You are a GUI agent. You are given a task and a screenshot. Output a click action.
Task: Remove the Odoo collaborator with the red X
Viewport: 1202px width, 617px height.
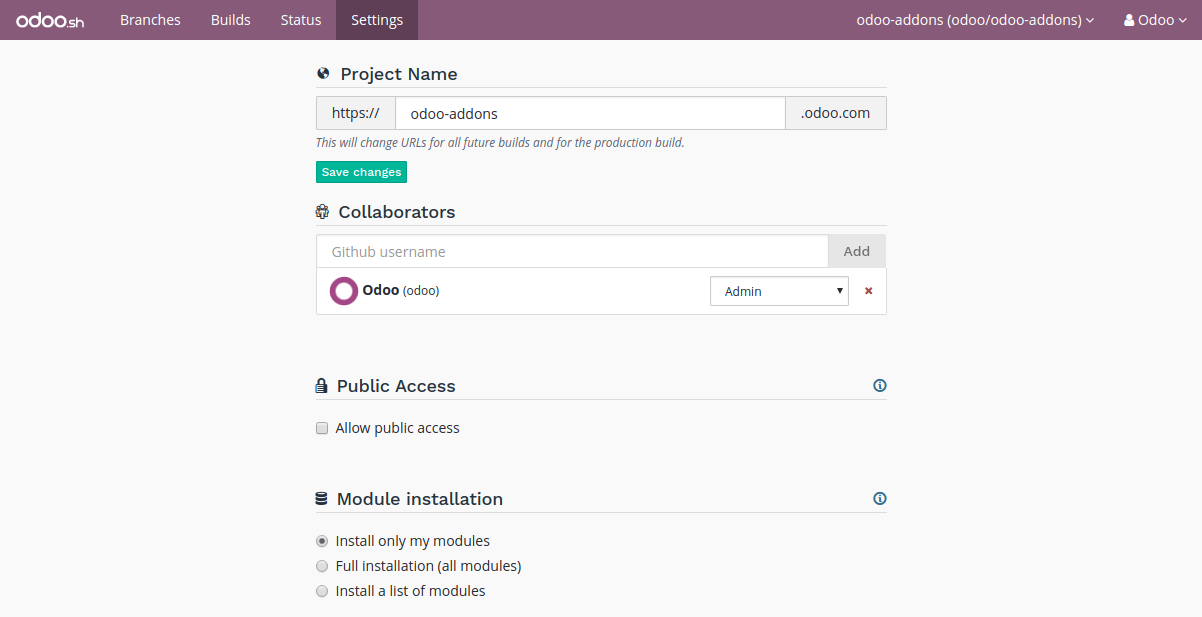tap(868, 291)
